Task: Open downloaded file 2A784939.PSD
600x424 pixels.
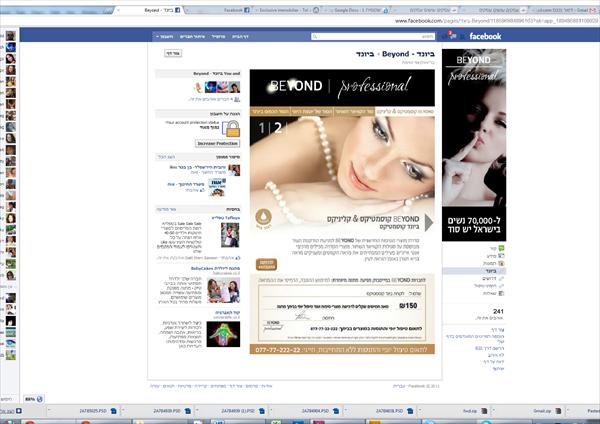Action: tap(167, 411)
